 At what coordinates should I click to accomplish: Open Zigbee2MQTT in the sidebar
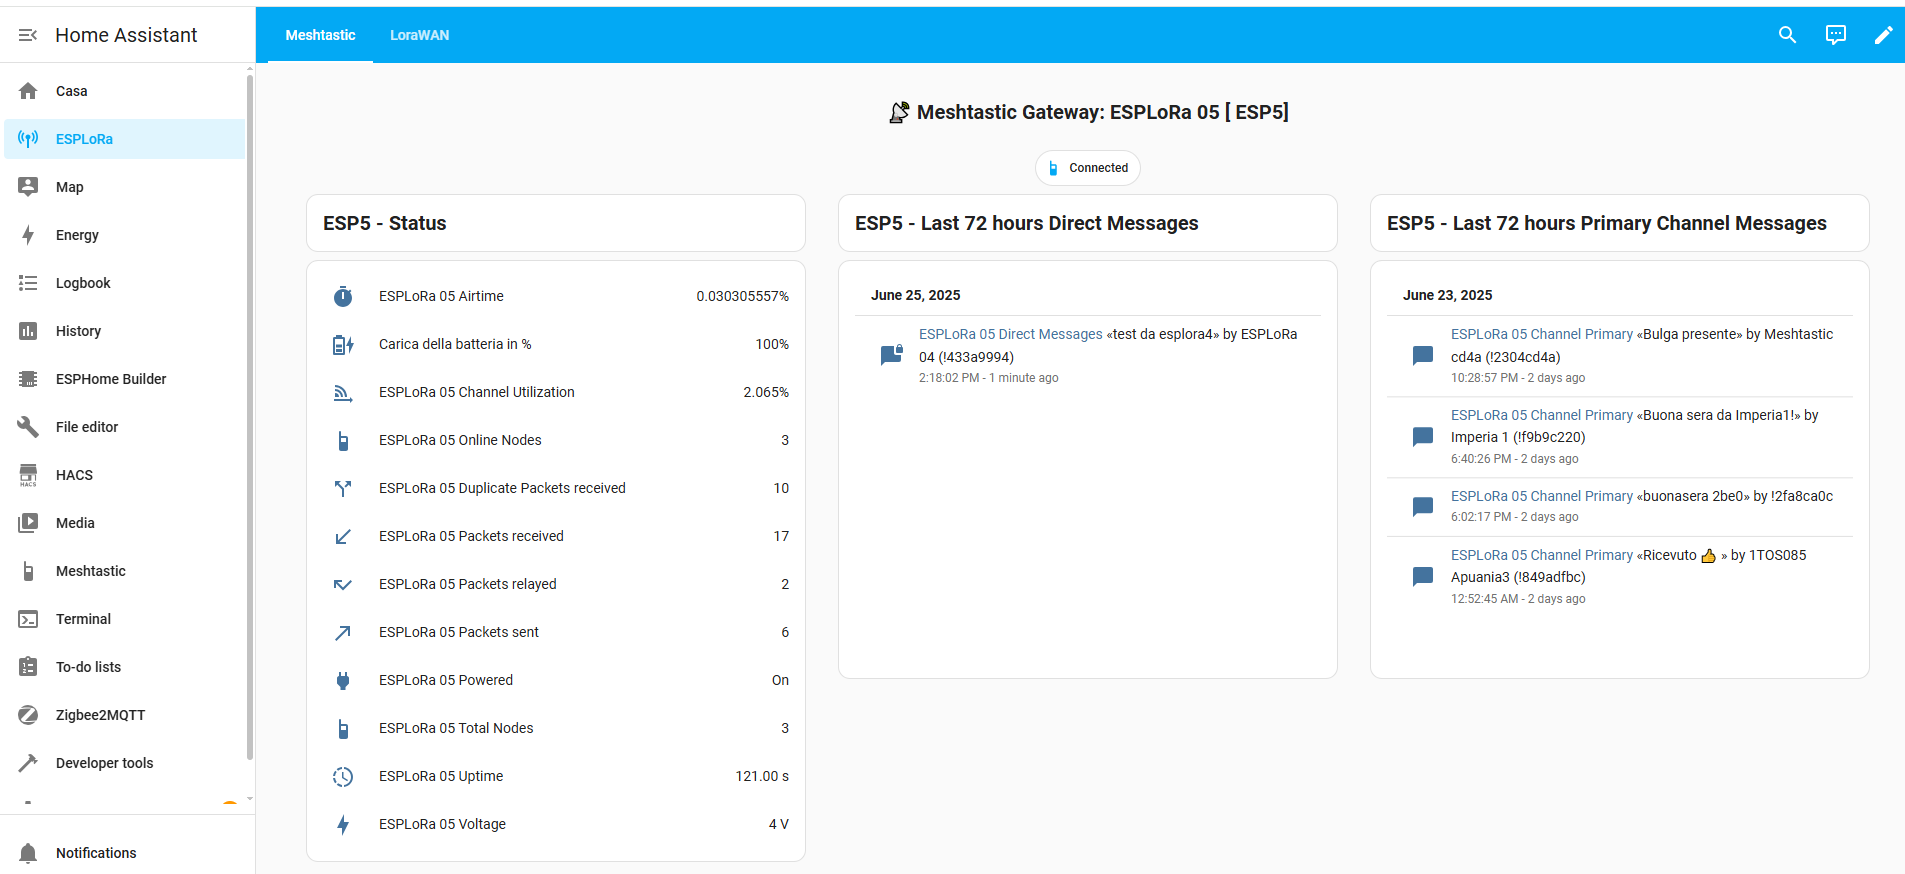click(124, 715)
